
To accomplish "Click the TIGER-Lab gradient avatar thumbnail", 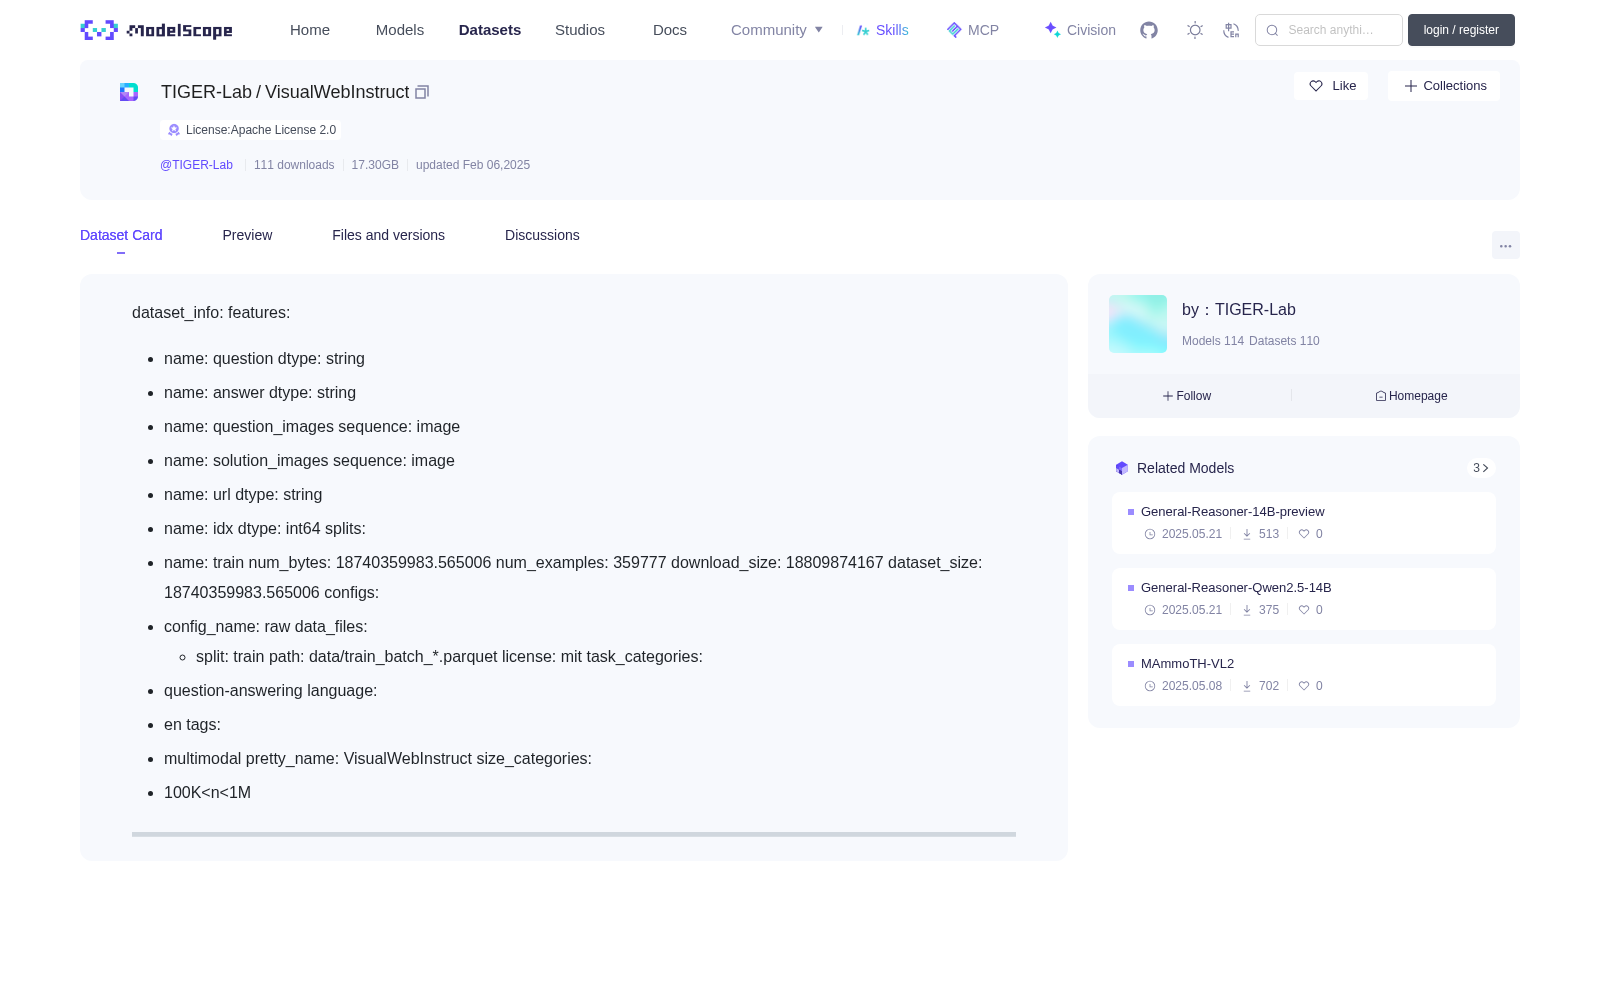I will coord(1138,324).
